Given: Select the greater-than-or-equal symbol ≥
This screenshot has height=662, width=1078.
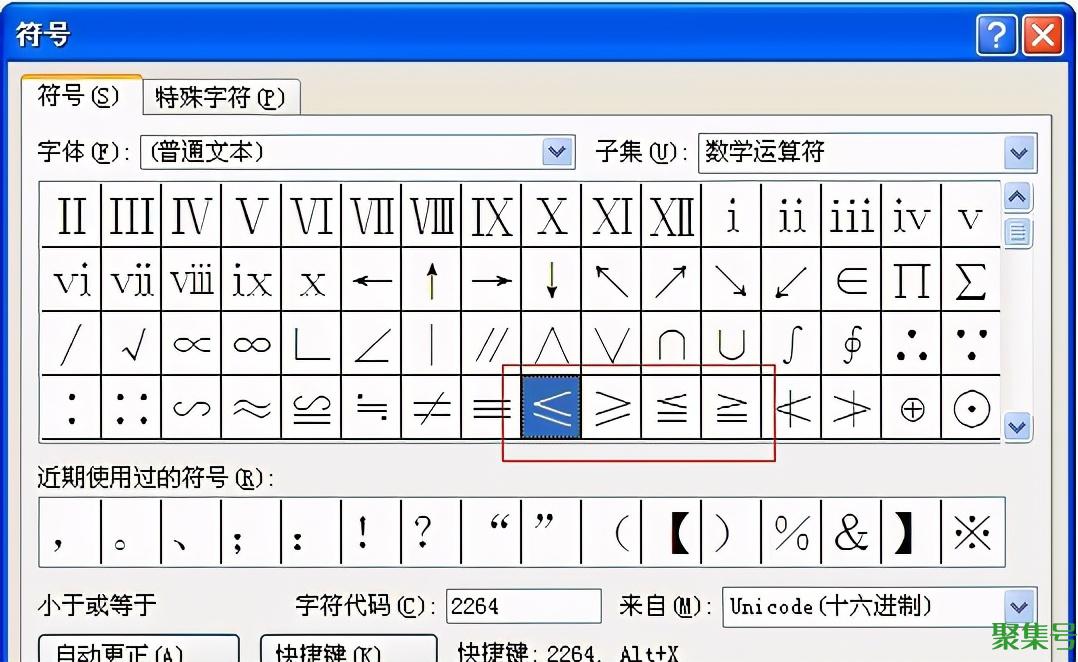Looking at the screenshot, I should [x=611, y=408].
